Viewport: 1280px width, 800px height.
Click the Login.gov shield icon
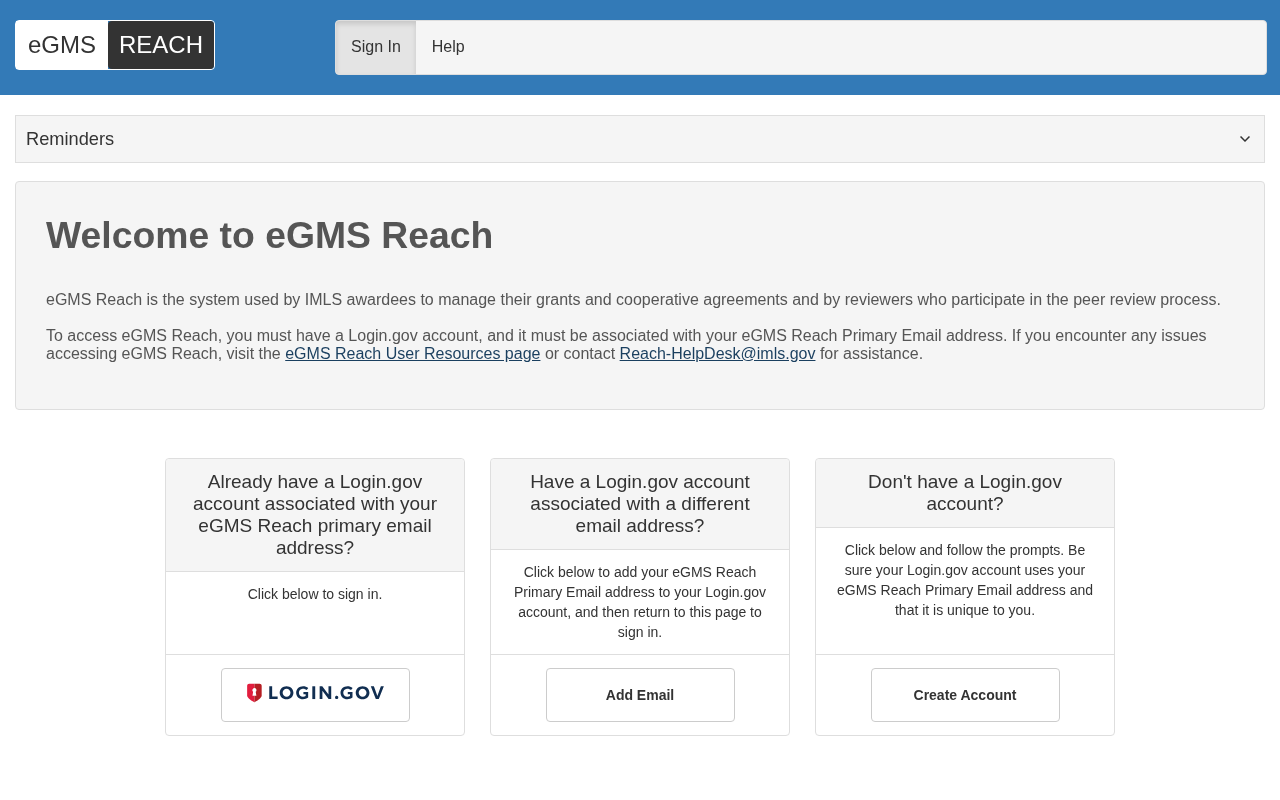coord(254,693)
